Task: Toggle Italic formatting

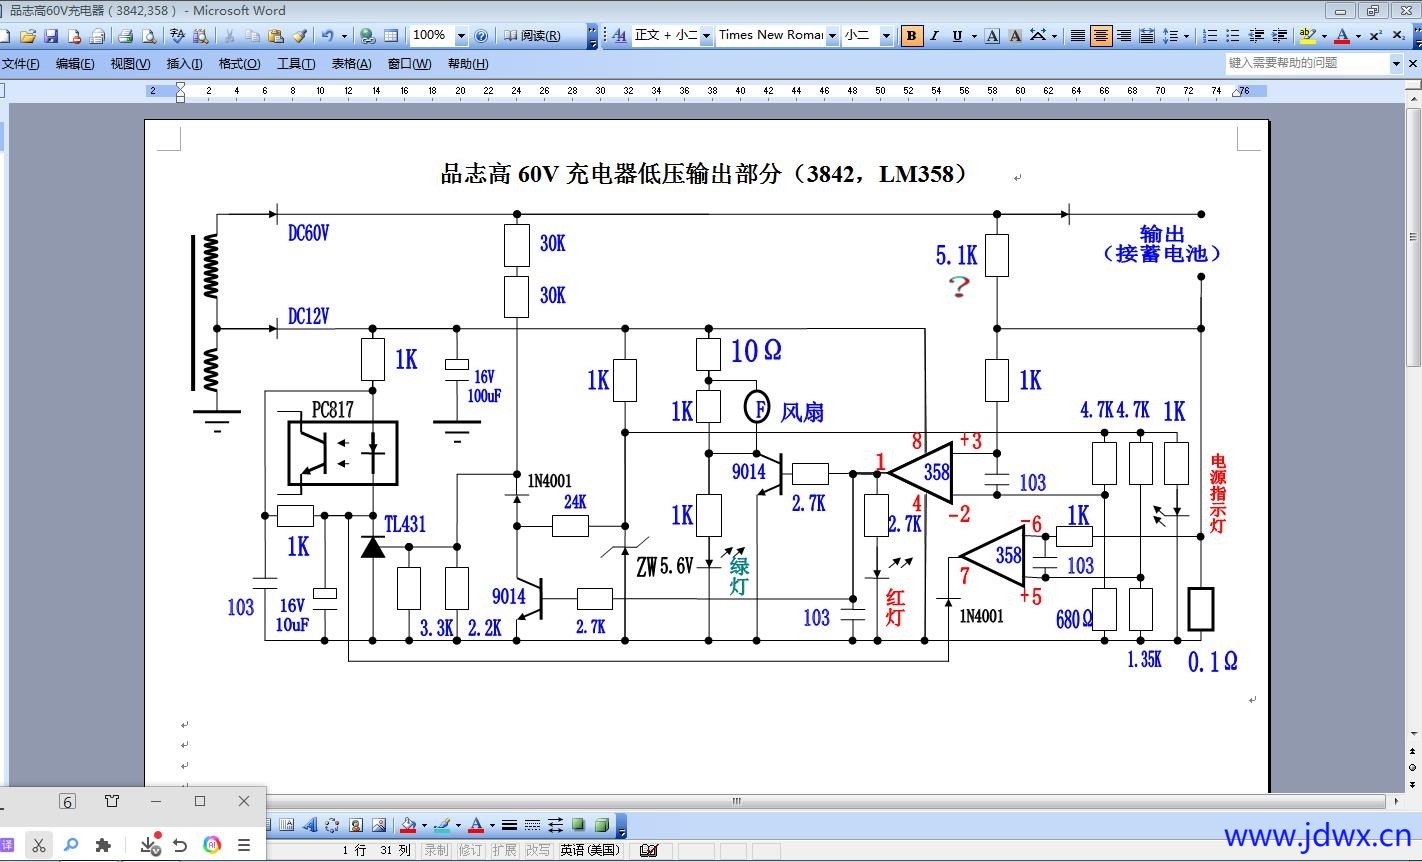Action: [x=934, y=36]
